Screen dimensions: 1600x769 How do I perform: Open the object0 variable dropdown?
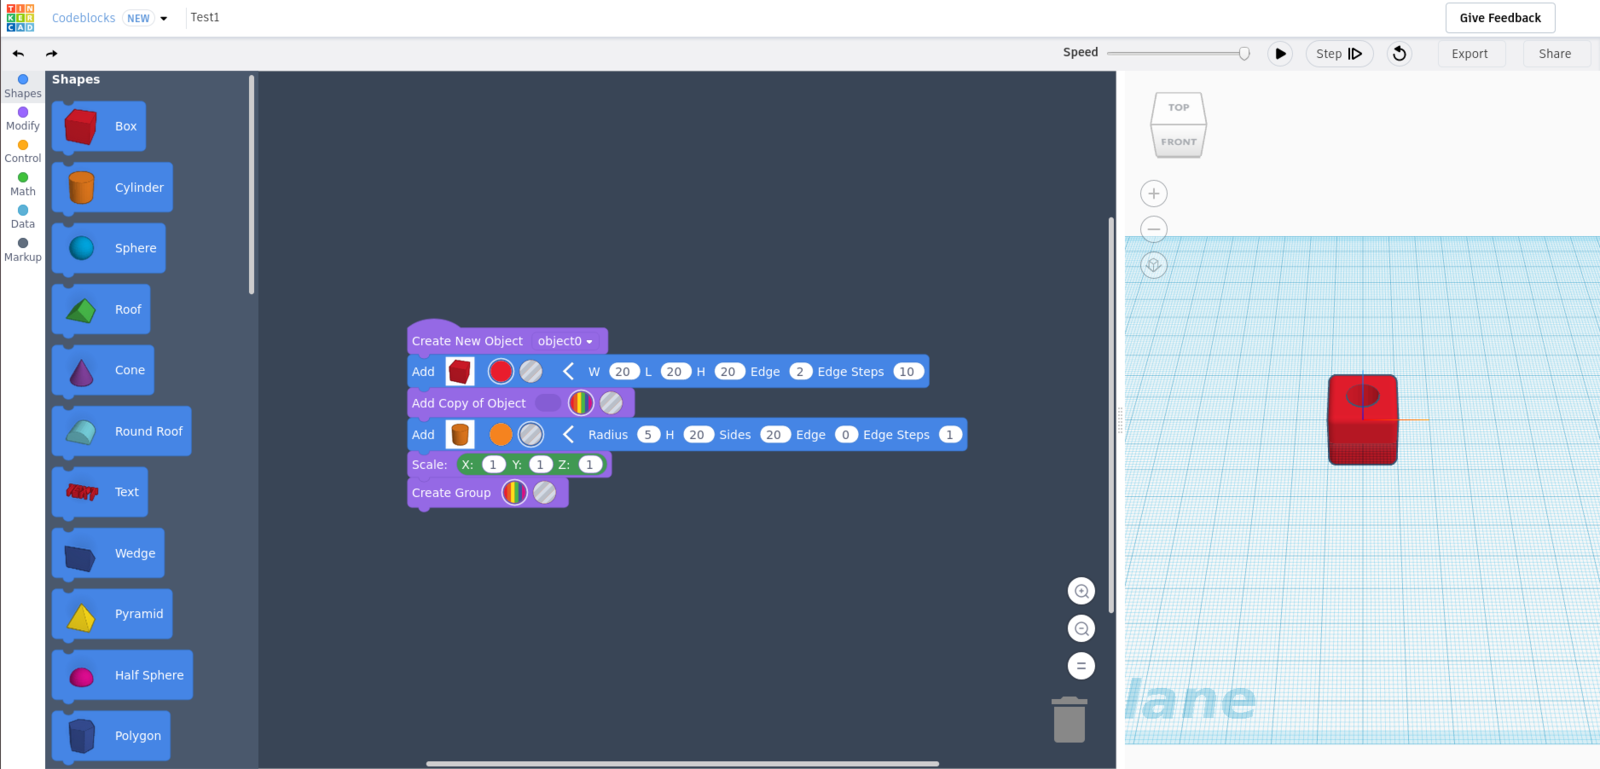(565, 342)
